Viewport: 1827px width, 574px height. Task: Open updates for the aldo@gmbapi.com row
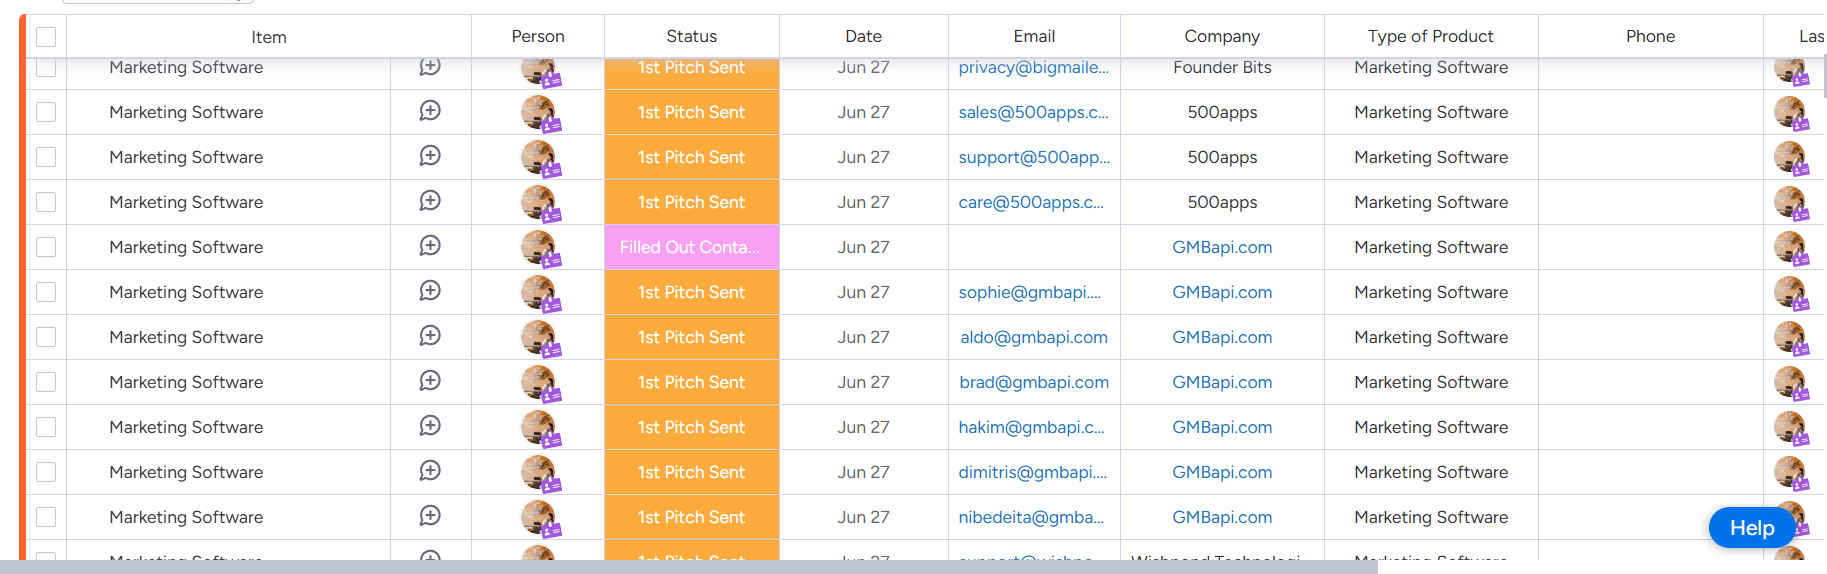pos(430,336)
